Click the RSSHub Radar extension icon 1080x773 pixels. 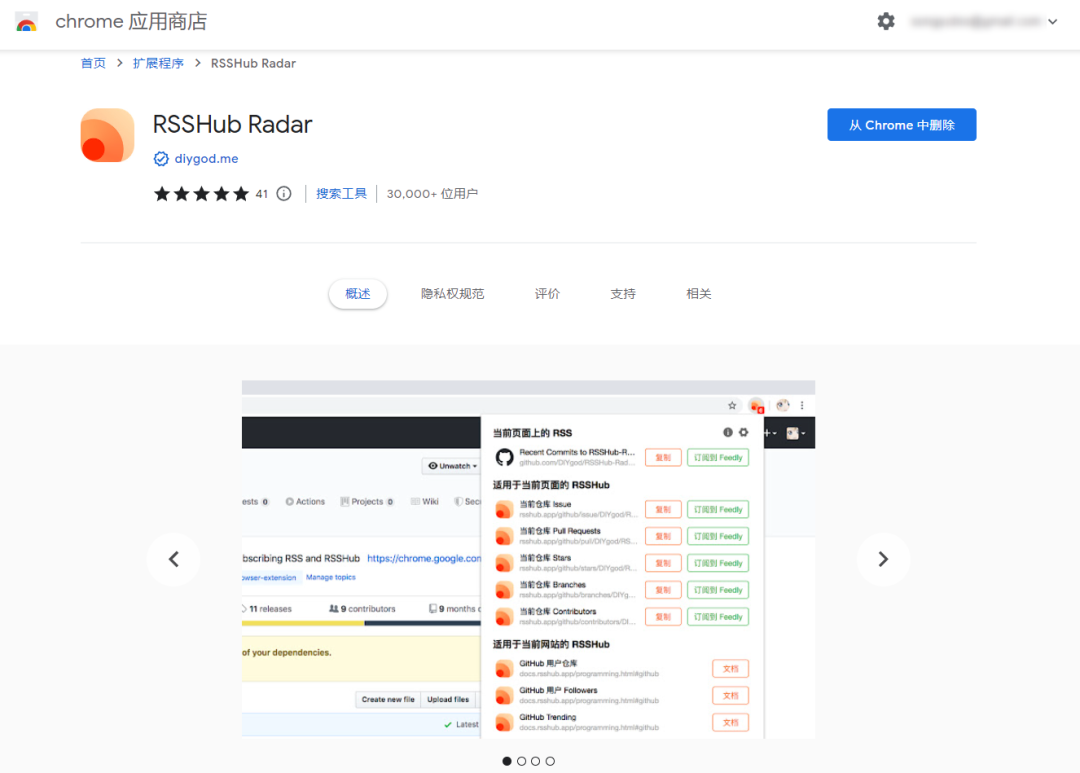[x=107, y=134]
